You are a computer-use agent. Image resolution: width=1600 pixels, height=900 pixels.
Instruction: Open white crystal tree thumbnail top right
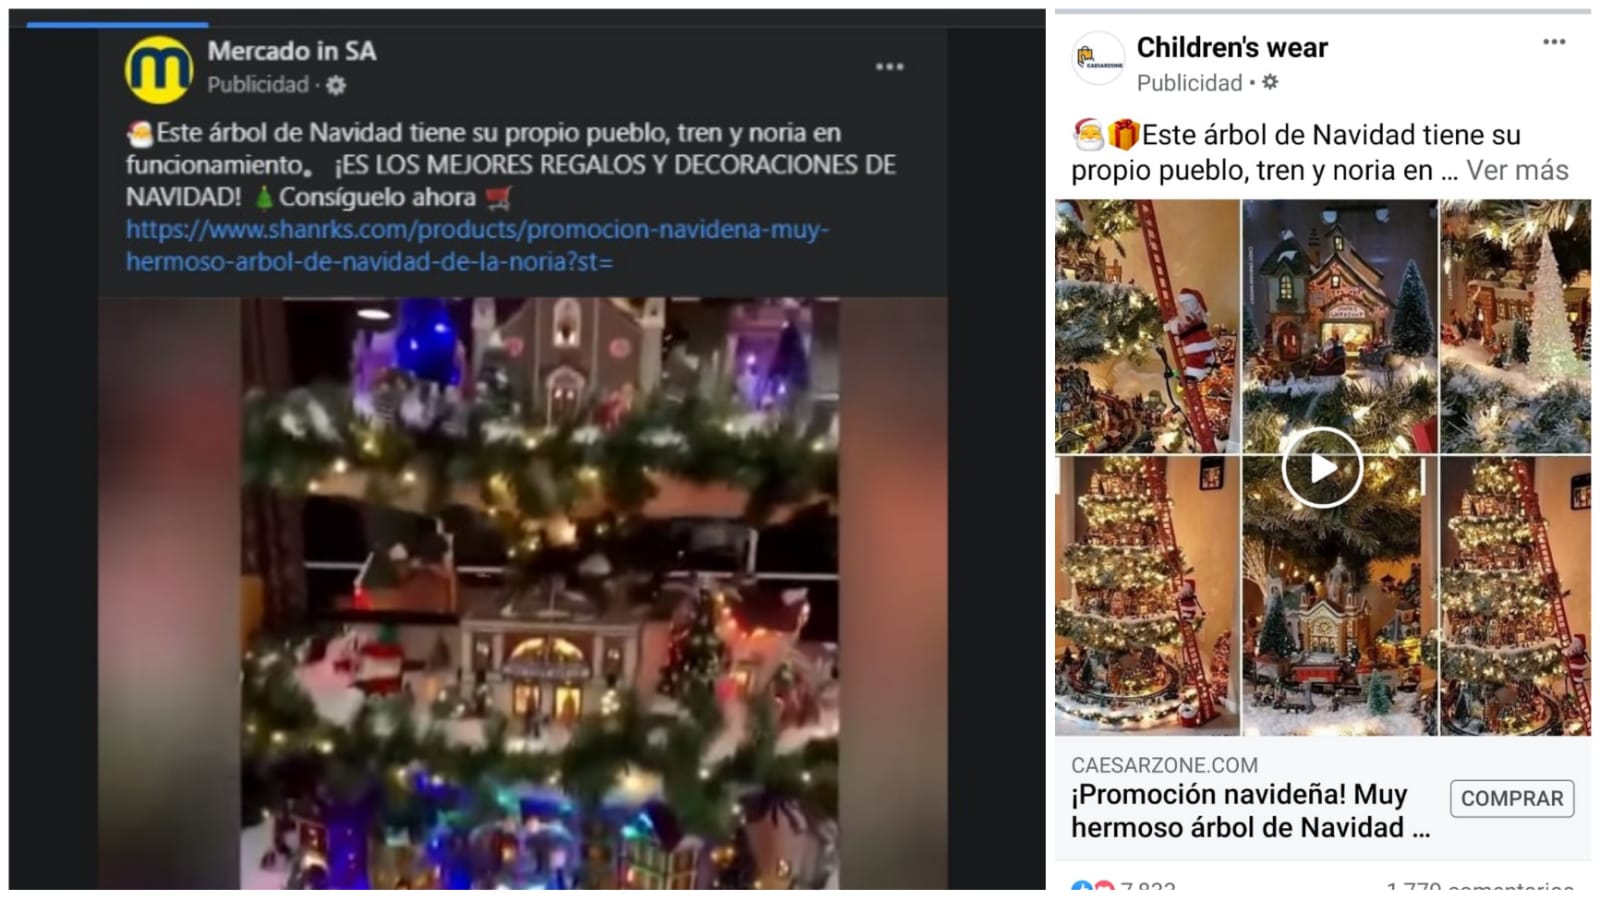[1515, 326]
